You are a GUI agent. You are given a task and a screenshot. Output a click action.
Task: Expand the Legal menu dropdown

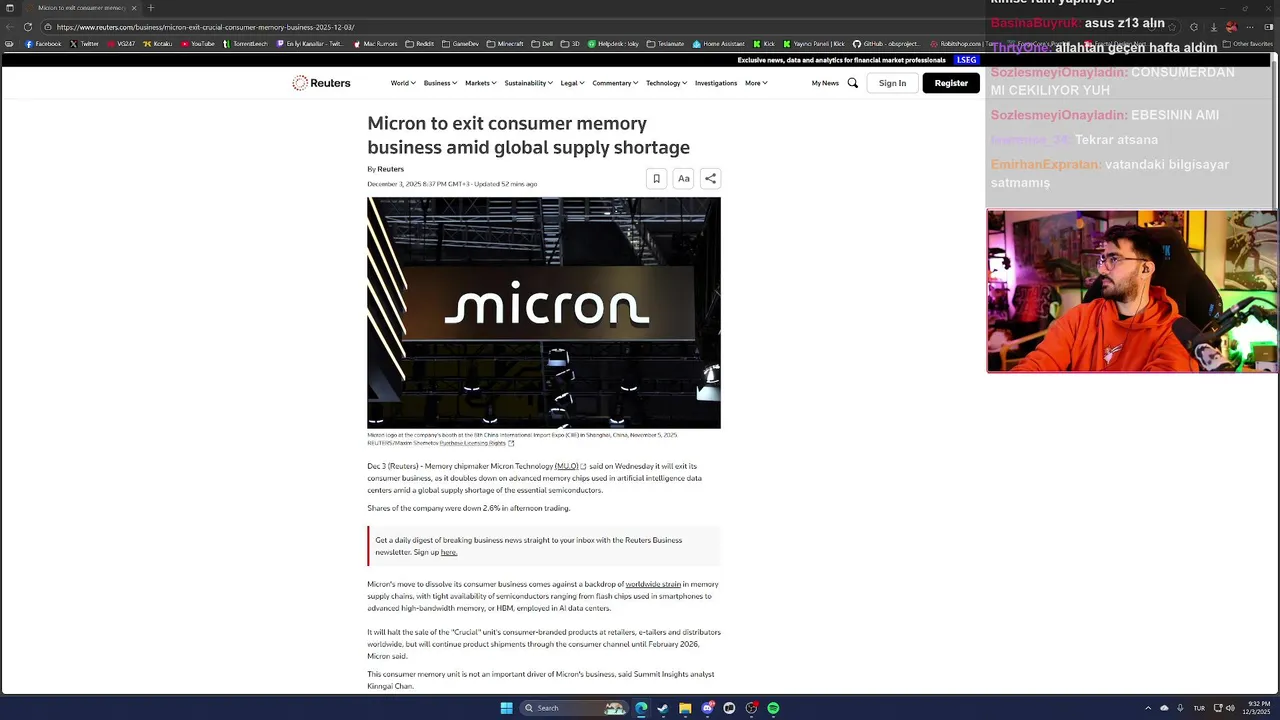coord(572,83)
